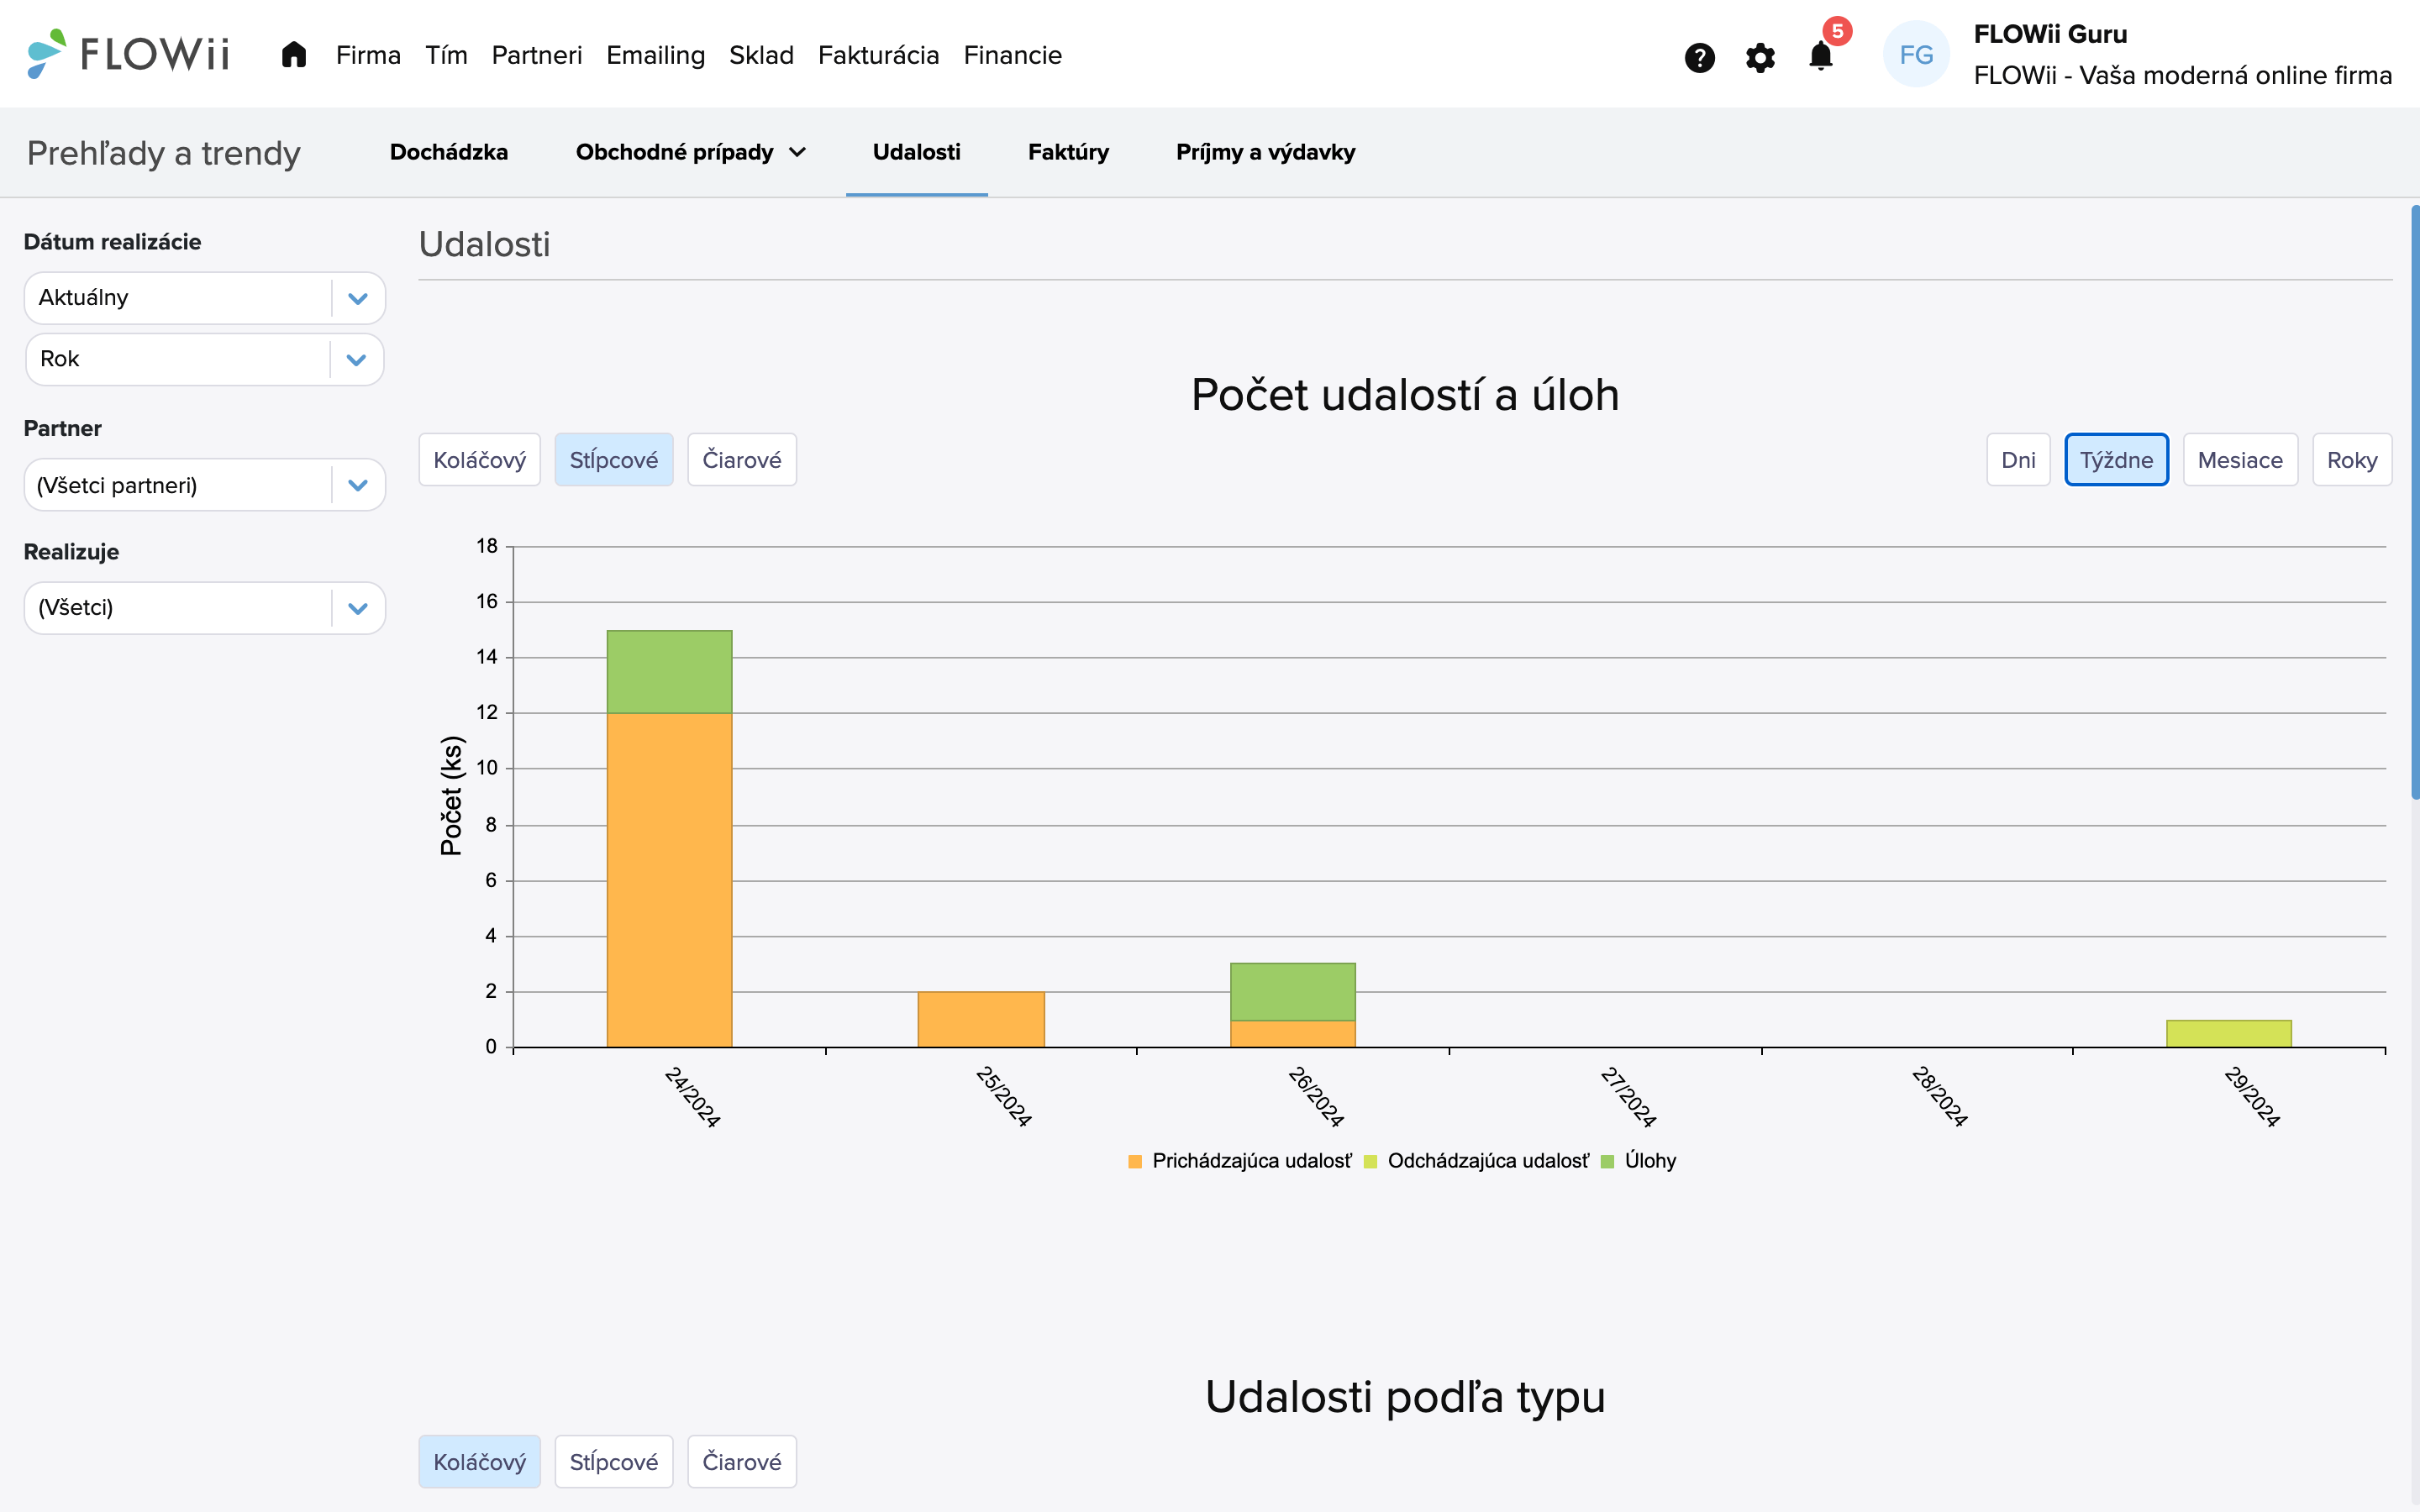
Task: Click the FLOWii logo
Action: point(128,54)
